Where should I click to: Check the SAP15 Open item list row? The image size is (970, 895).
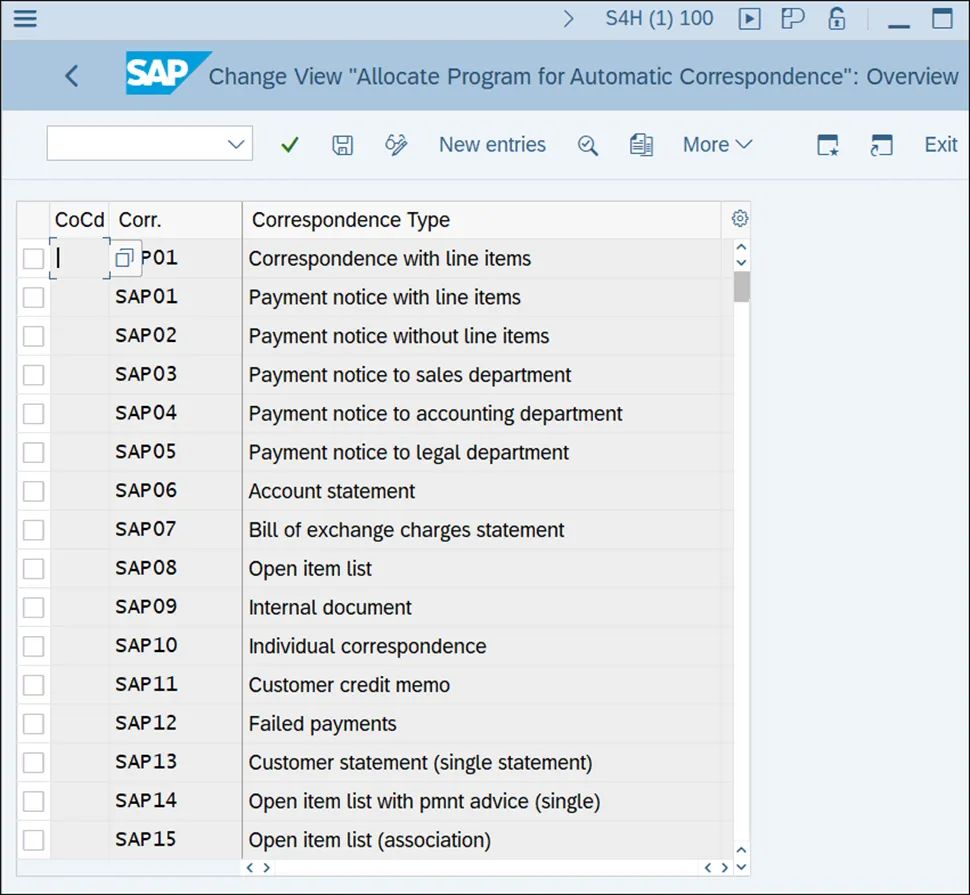[x=34, y=840]
